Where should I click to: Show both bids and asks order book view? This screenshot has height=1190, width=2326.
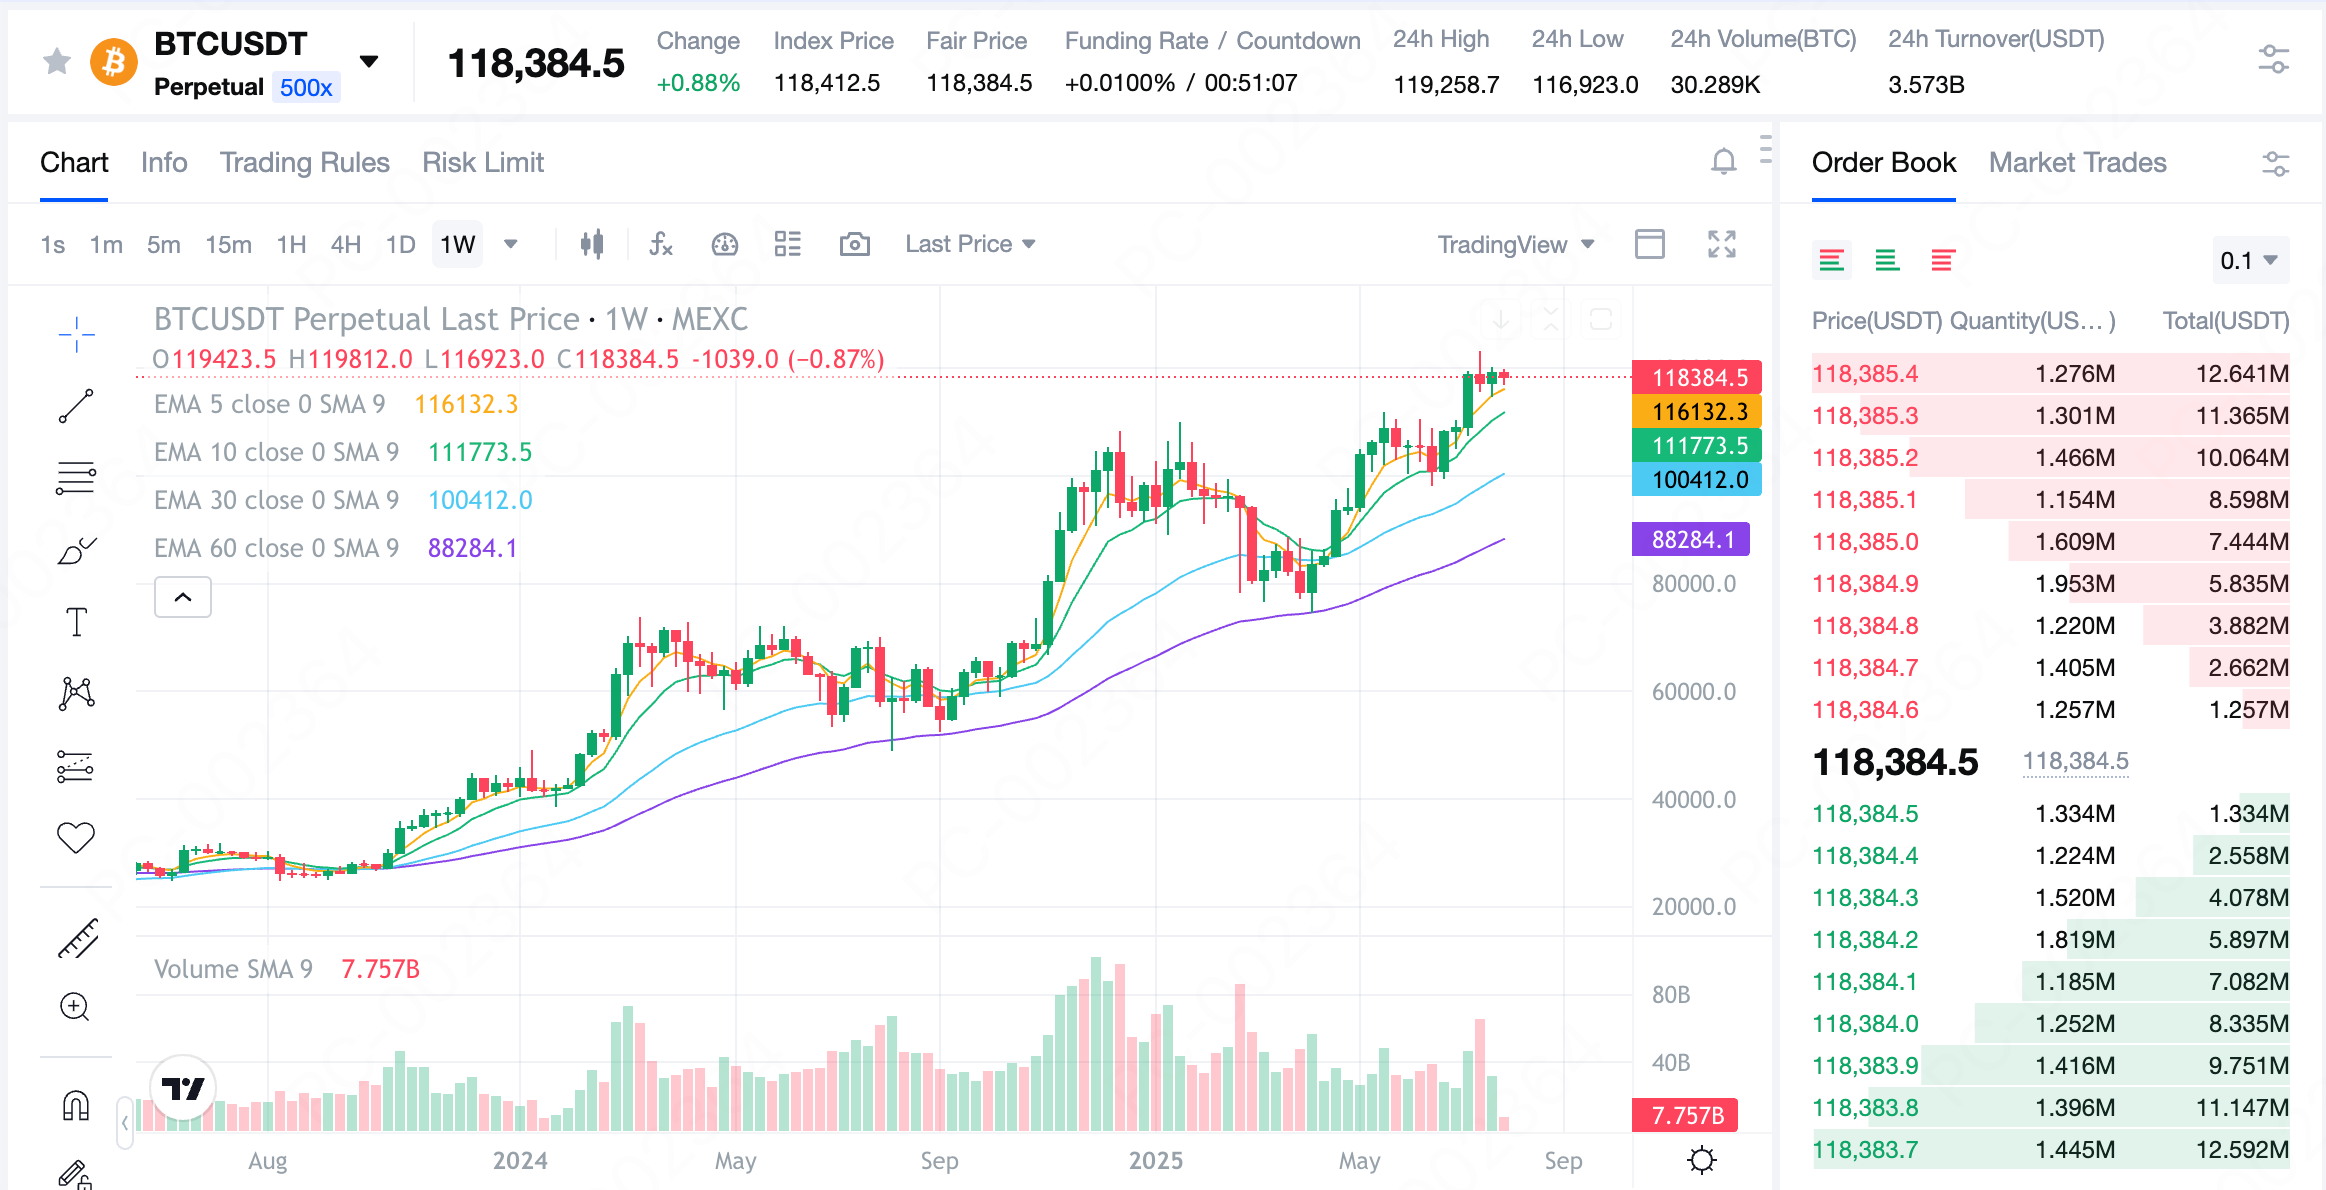coord(1831,261)
